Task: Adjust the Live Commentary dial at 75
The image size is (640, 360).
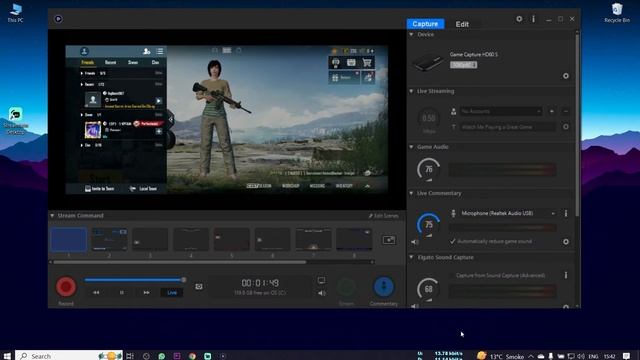Action: coord(429,224)
